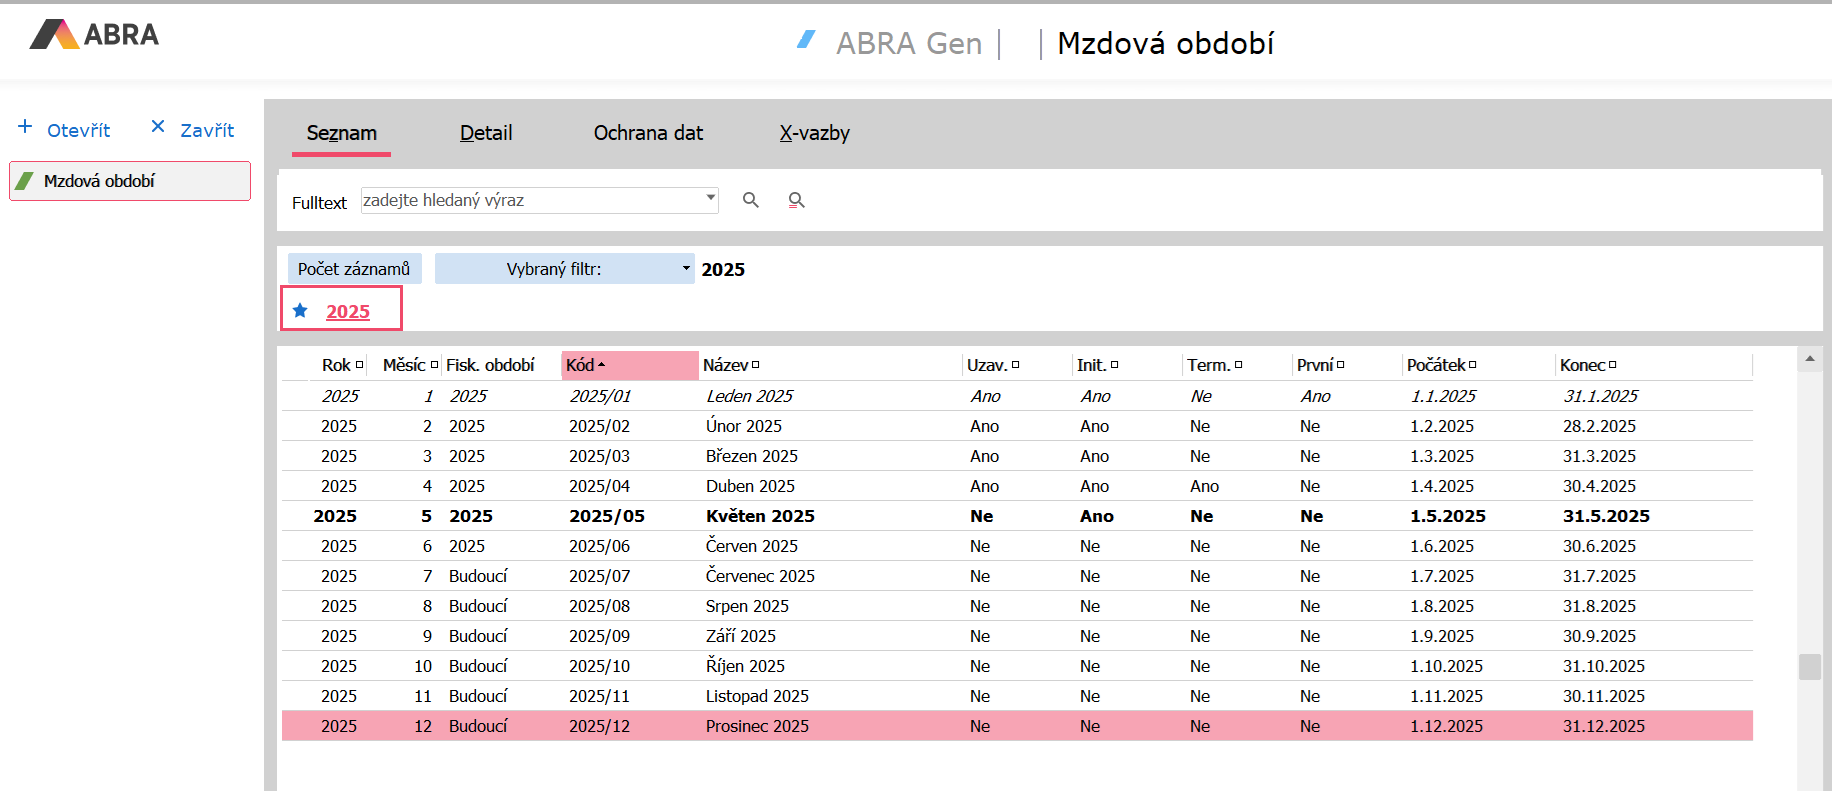Click the plus icon next to Otevřít

(25, 127)
